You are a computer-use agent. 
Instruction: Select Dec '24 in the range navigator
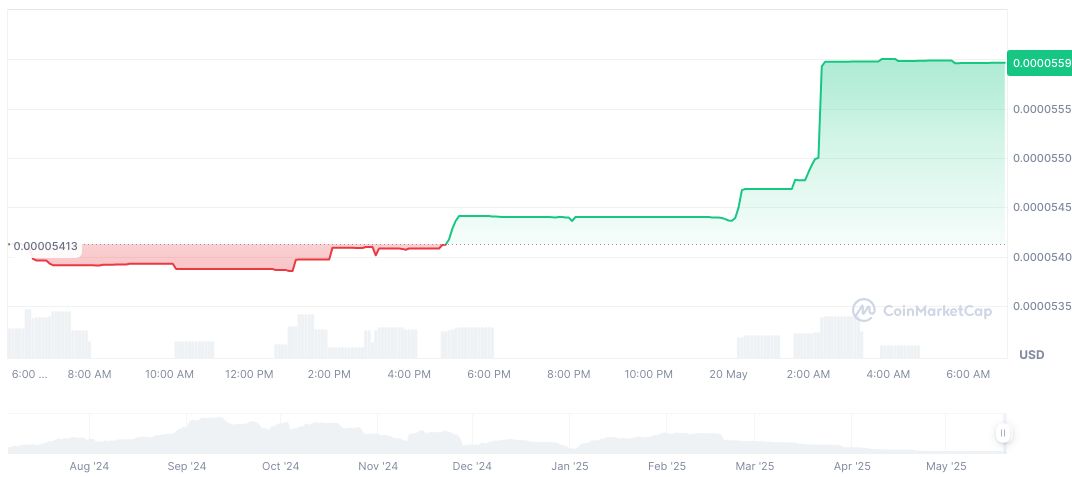tap(472, 466)
